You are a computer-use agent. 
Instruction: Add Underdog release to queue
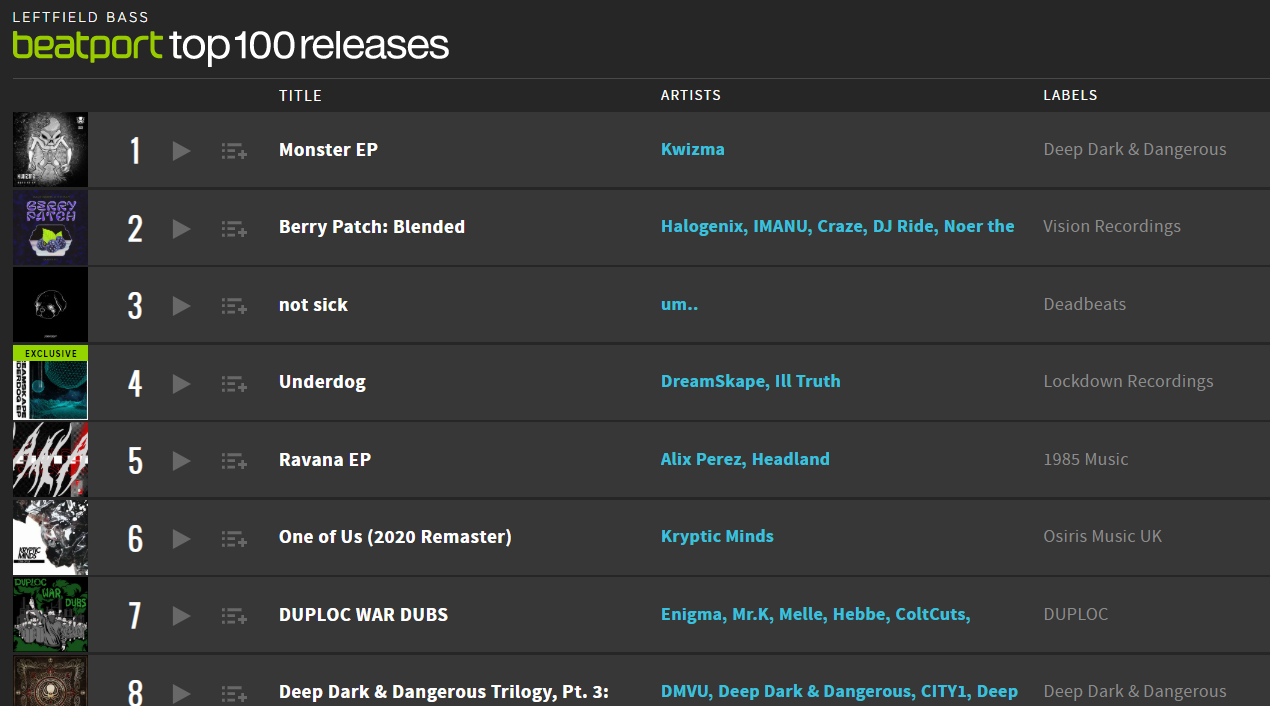[234, 384]
